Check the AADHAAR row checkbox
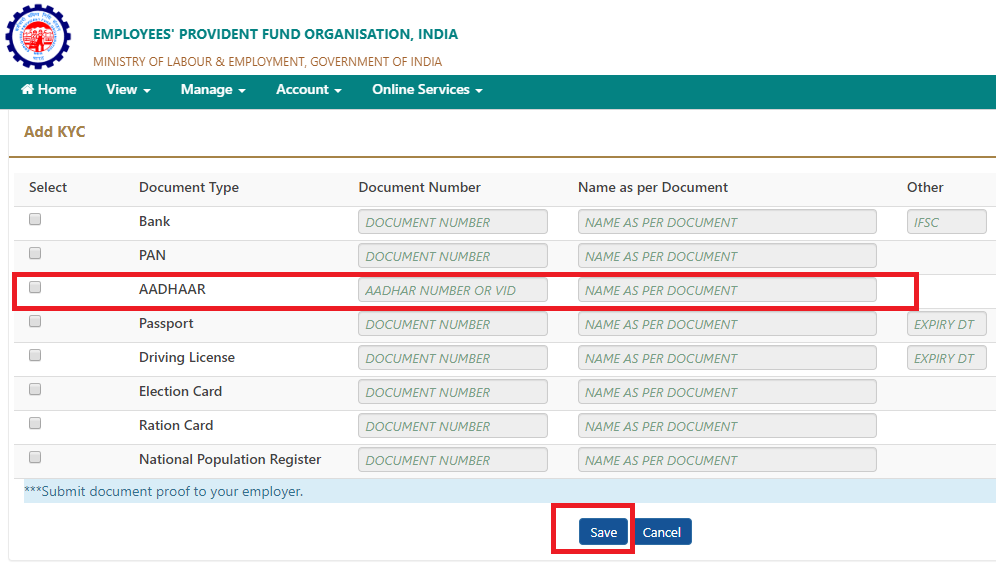This screenshot has height=565, width=996. click(35, 287)
